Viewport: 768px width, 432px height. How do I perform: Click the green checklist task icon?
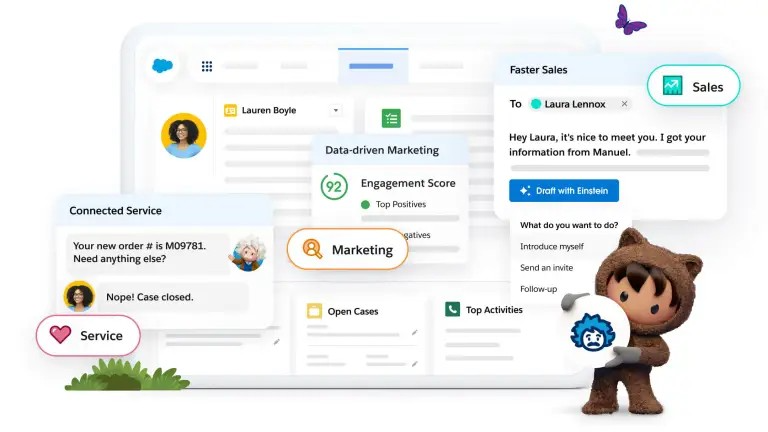(x=391, y=118)
